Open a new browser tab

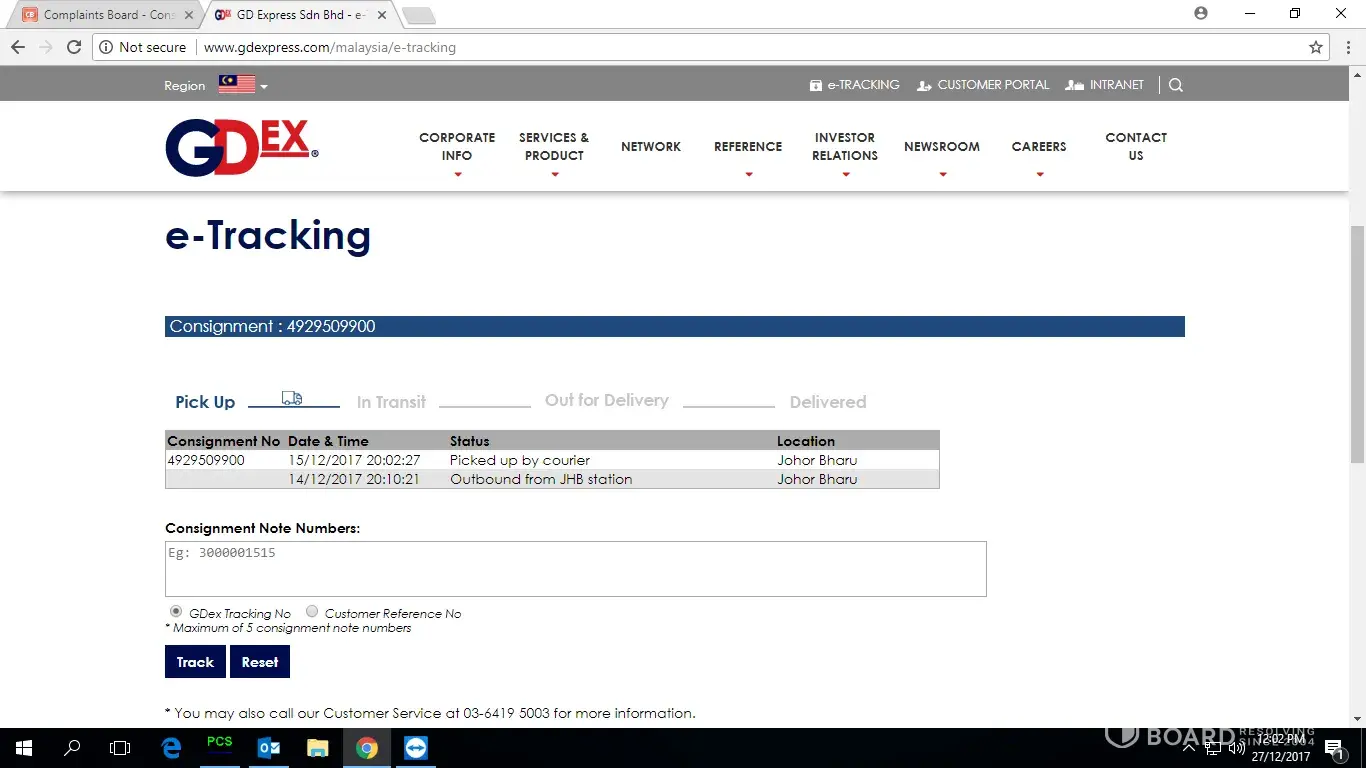[418, 15]
